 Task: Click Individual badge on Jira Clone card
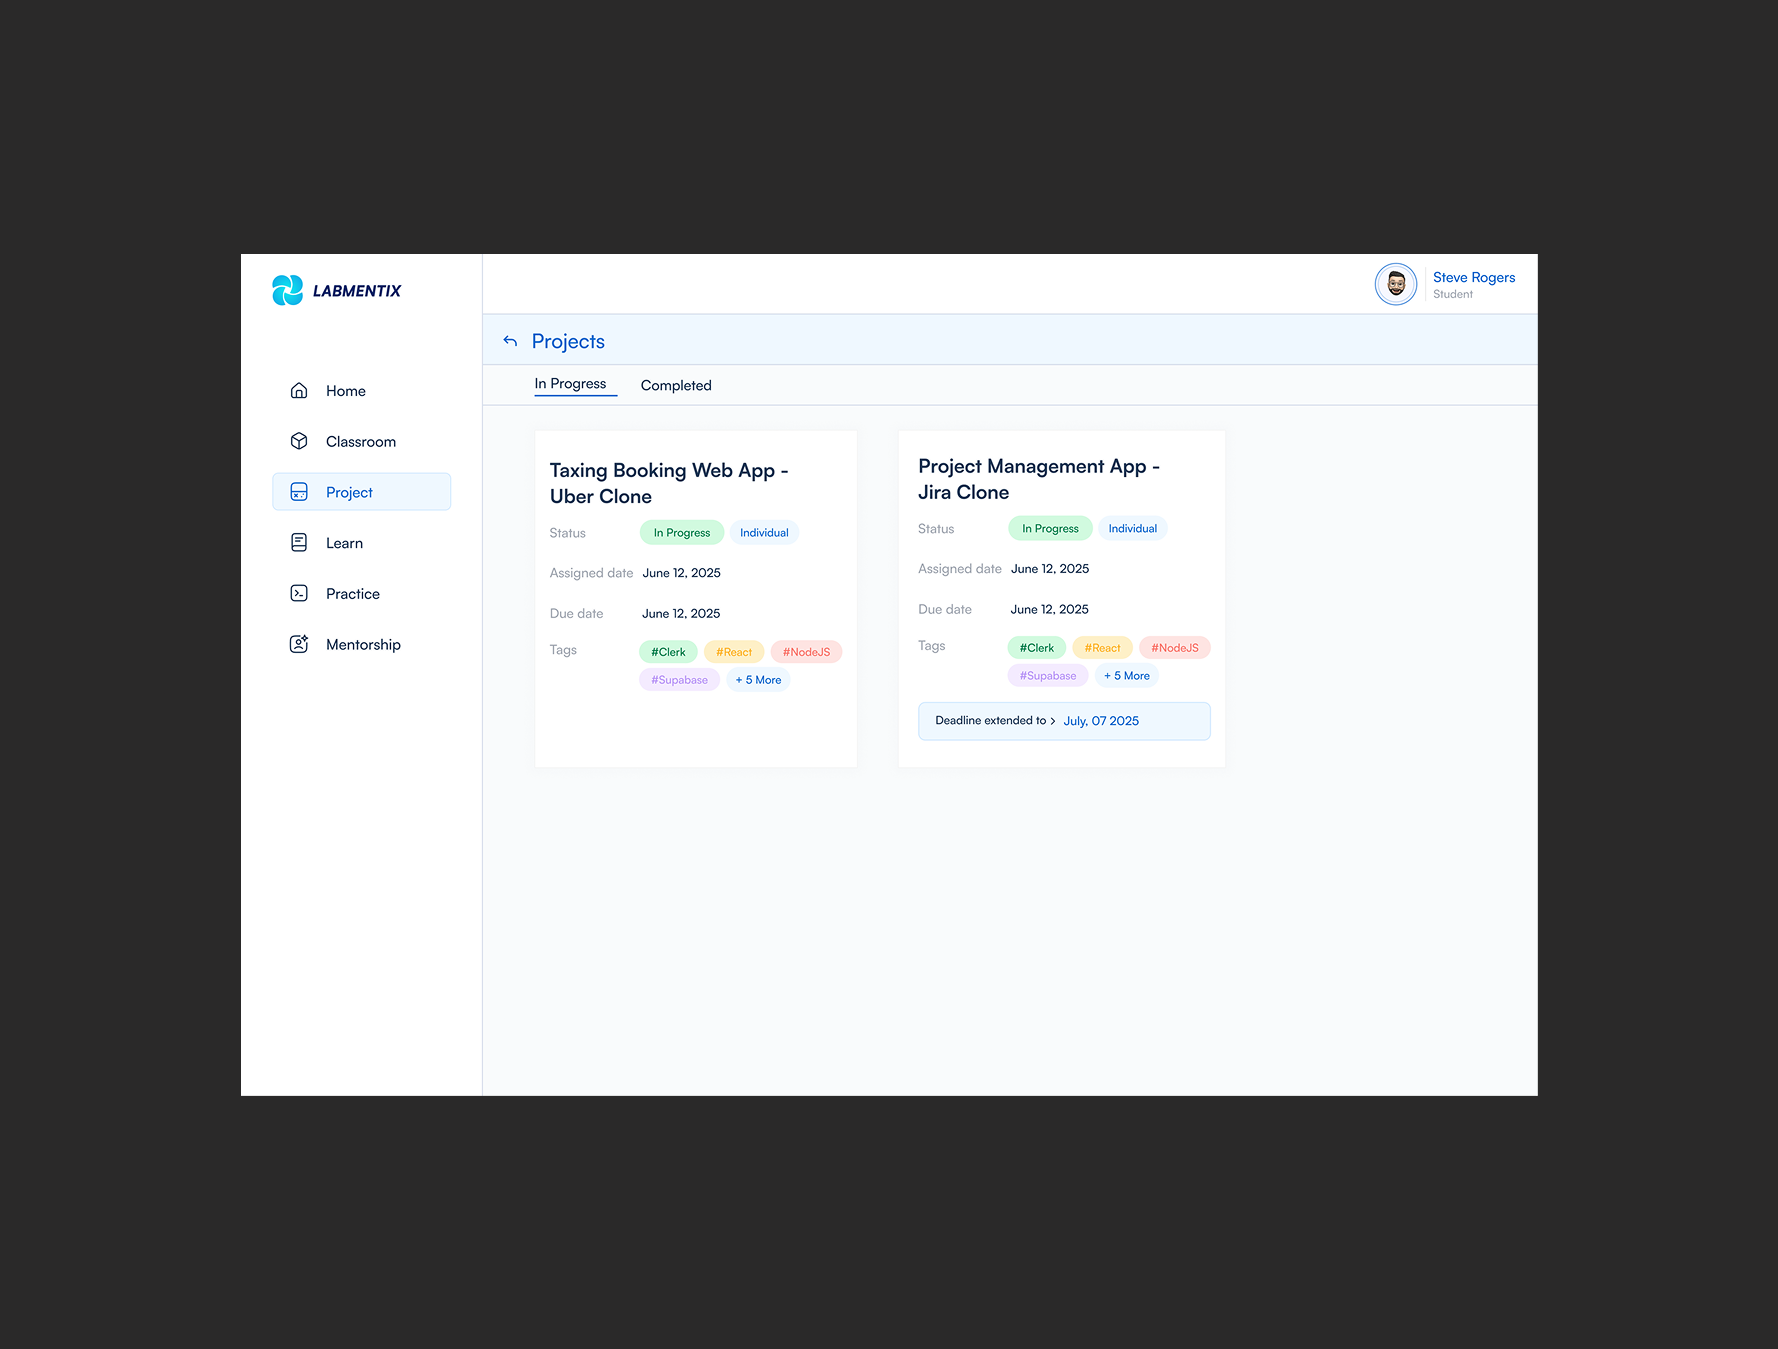pyautogui.click(x=1133, y=529)
